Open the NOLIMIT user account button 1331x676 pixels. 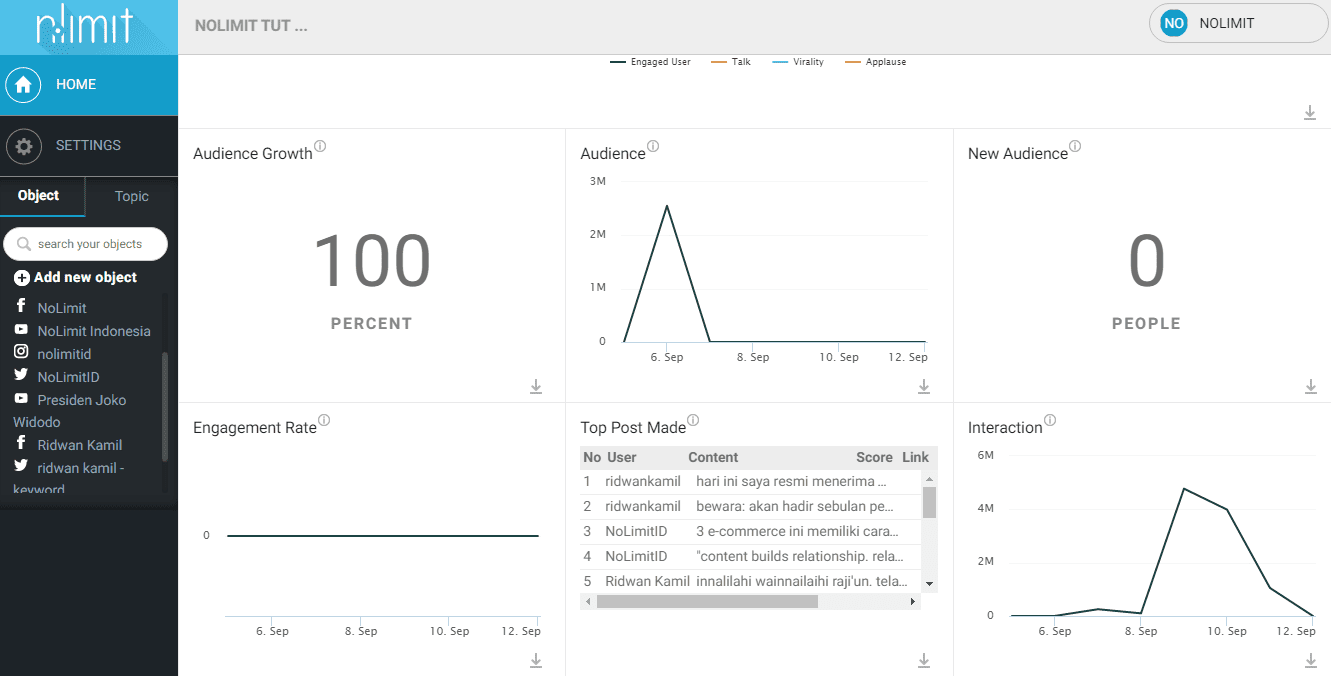(x=1238, y=23)
